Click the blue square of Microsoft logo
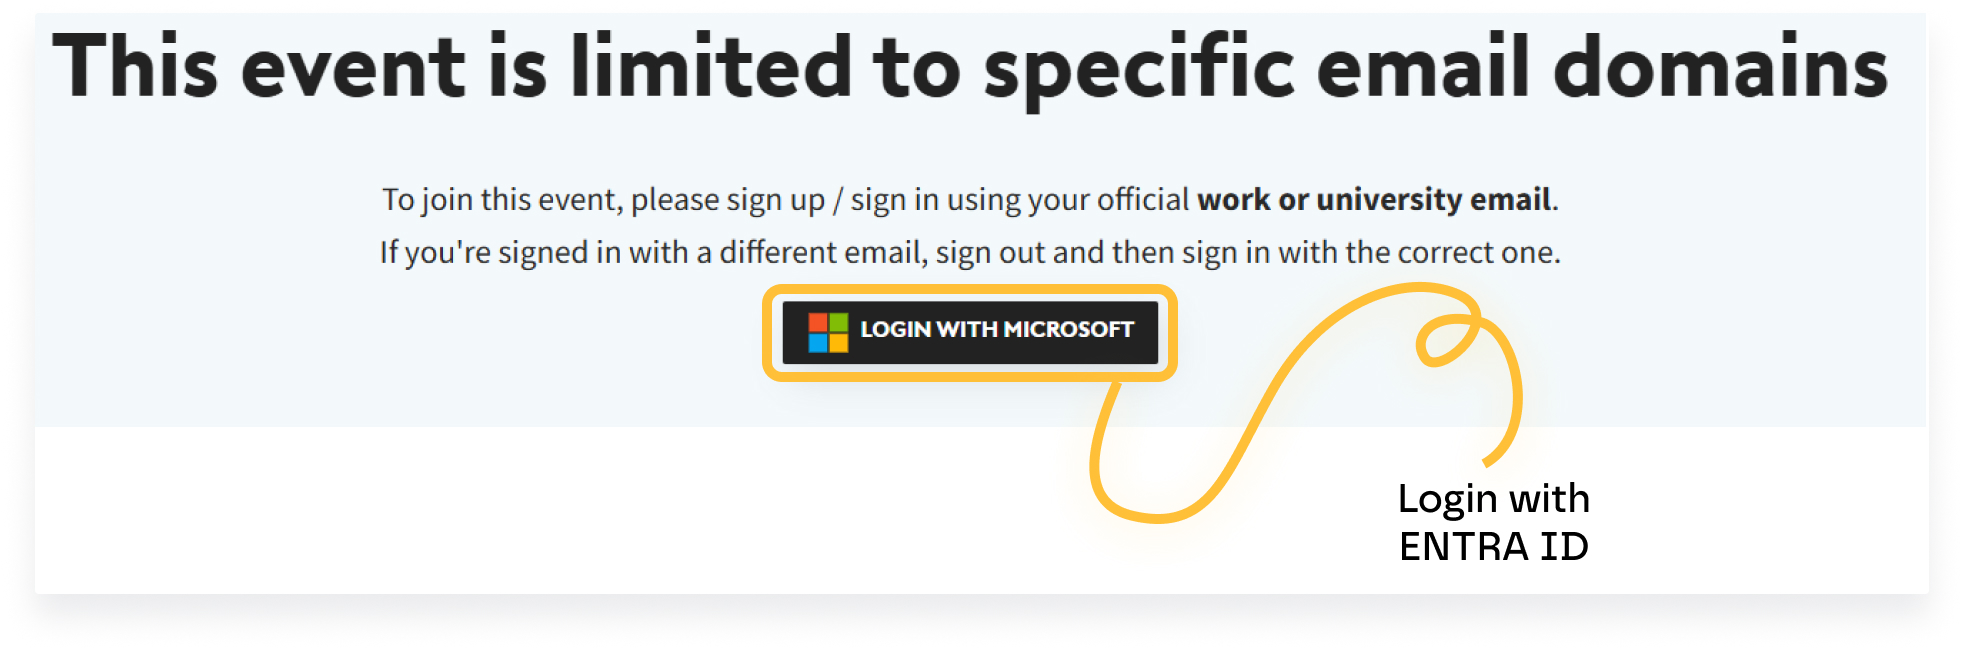 818,343
